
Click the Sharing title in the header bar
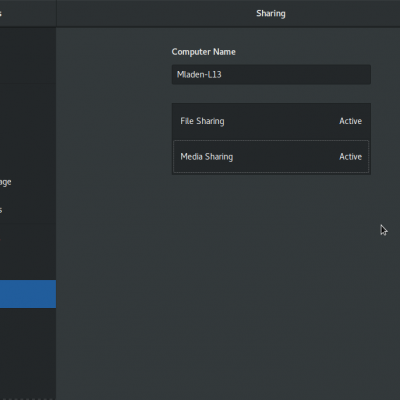point(271,14)
